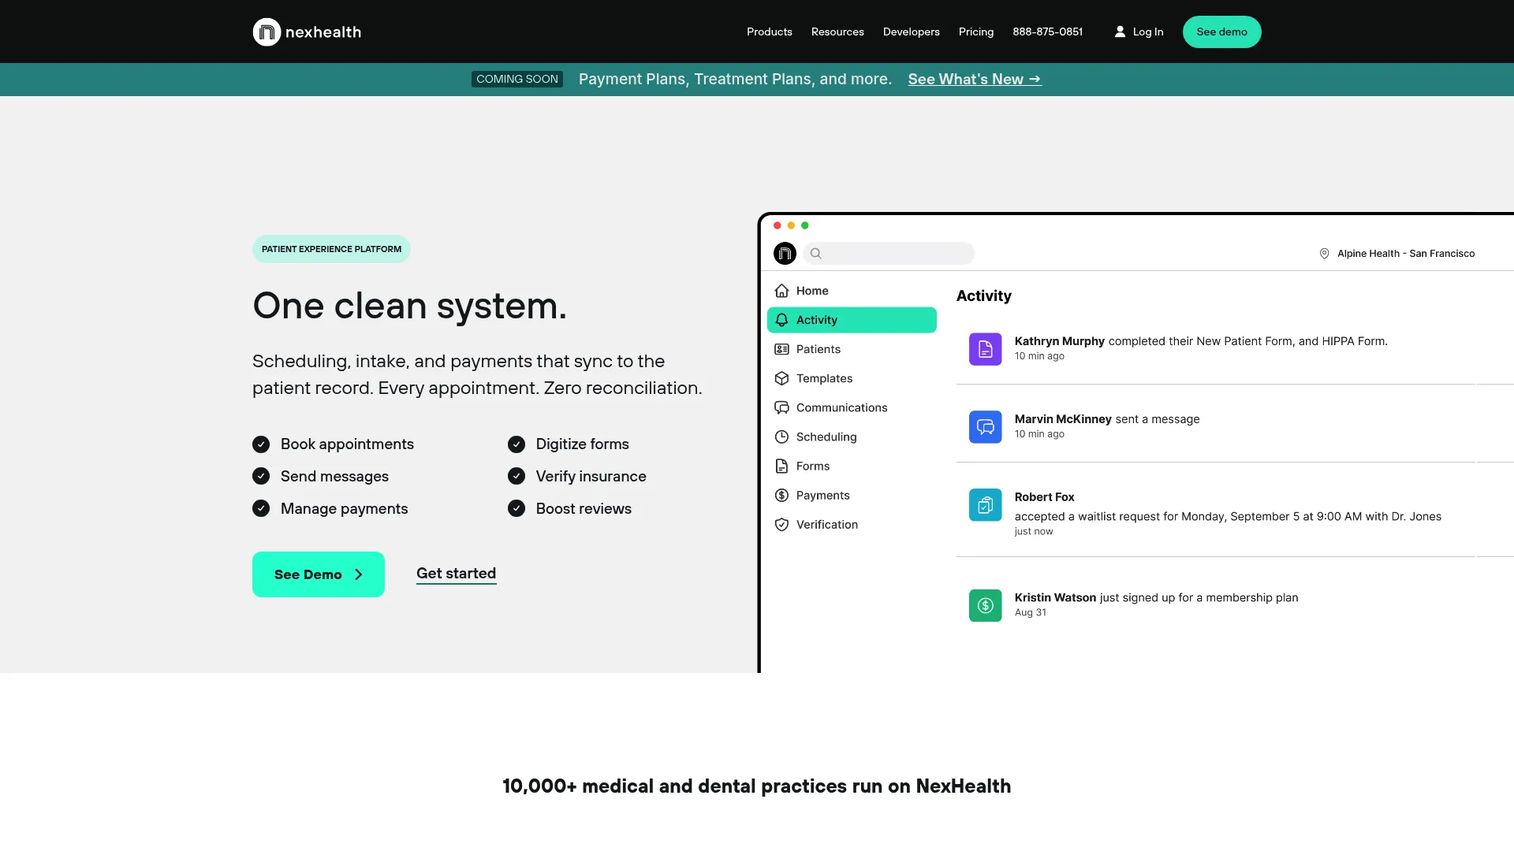Click the Patient Experience Platform badge
Screen dimensions: 1514x851
click(x=331, y=249)
